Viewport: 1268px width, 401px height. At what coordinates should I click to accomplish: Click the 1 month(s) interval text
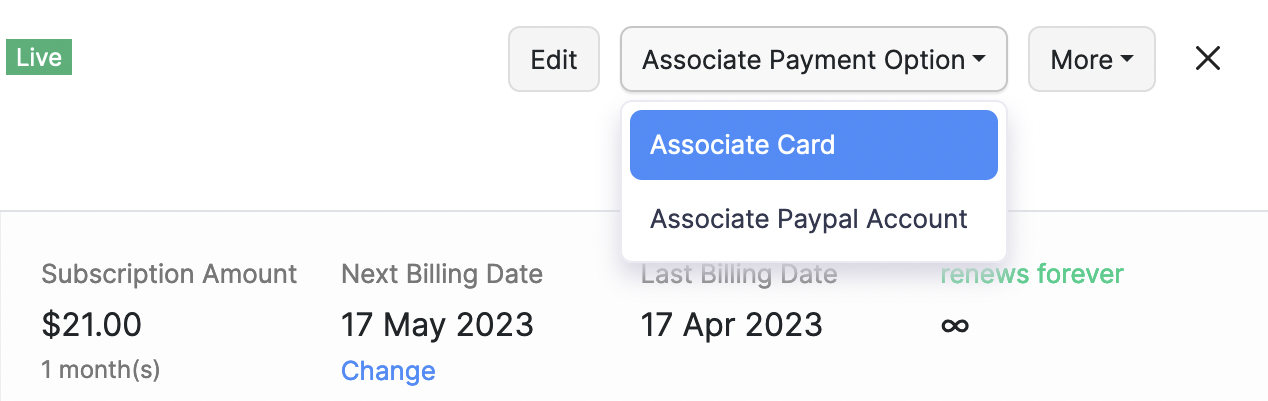(x=100, y=369)
